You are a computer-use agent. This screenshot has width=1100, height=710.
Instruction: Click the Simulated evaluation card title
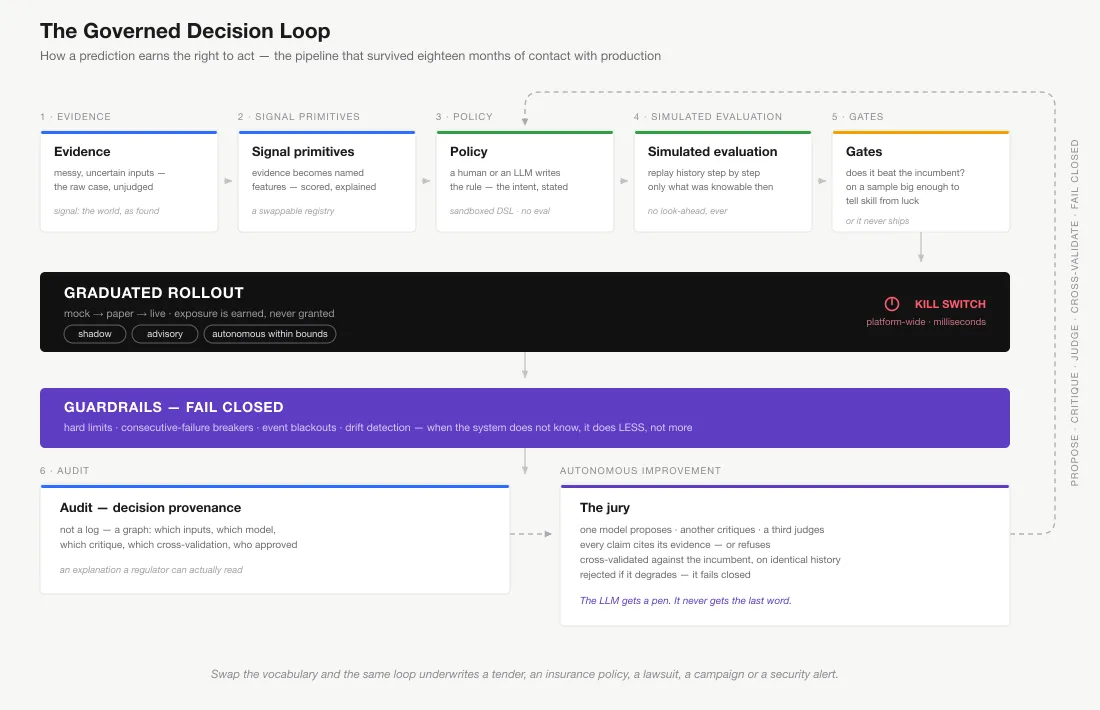(x=712, y=152)
